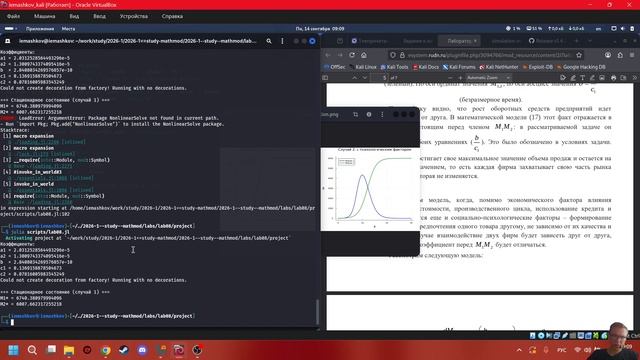Screen dimensions: 640x360
Task: Open the Вид menu
Action: (x=74, y=16)
